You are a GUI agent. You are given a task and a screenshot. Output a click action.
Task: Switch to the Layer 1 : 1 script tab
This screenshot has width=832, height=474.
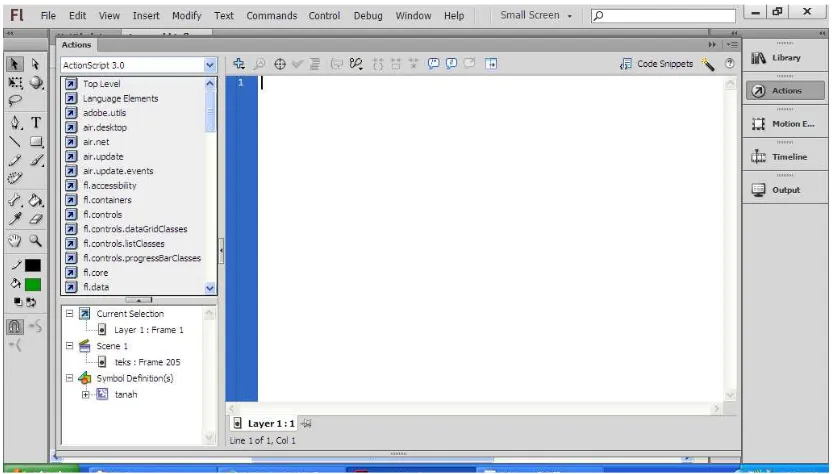pos(264,424)
